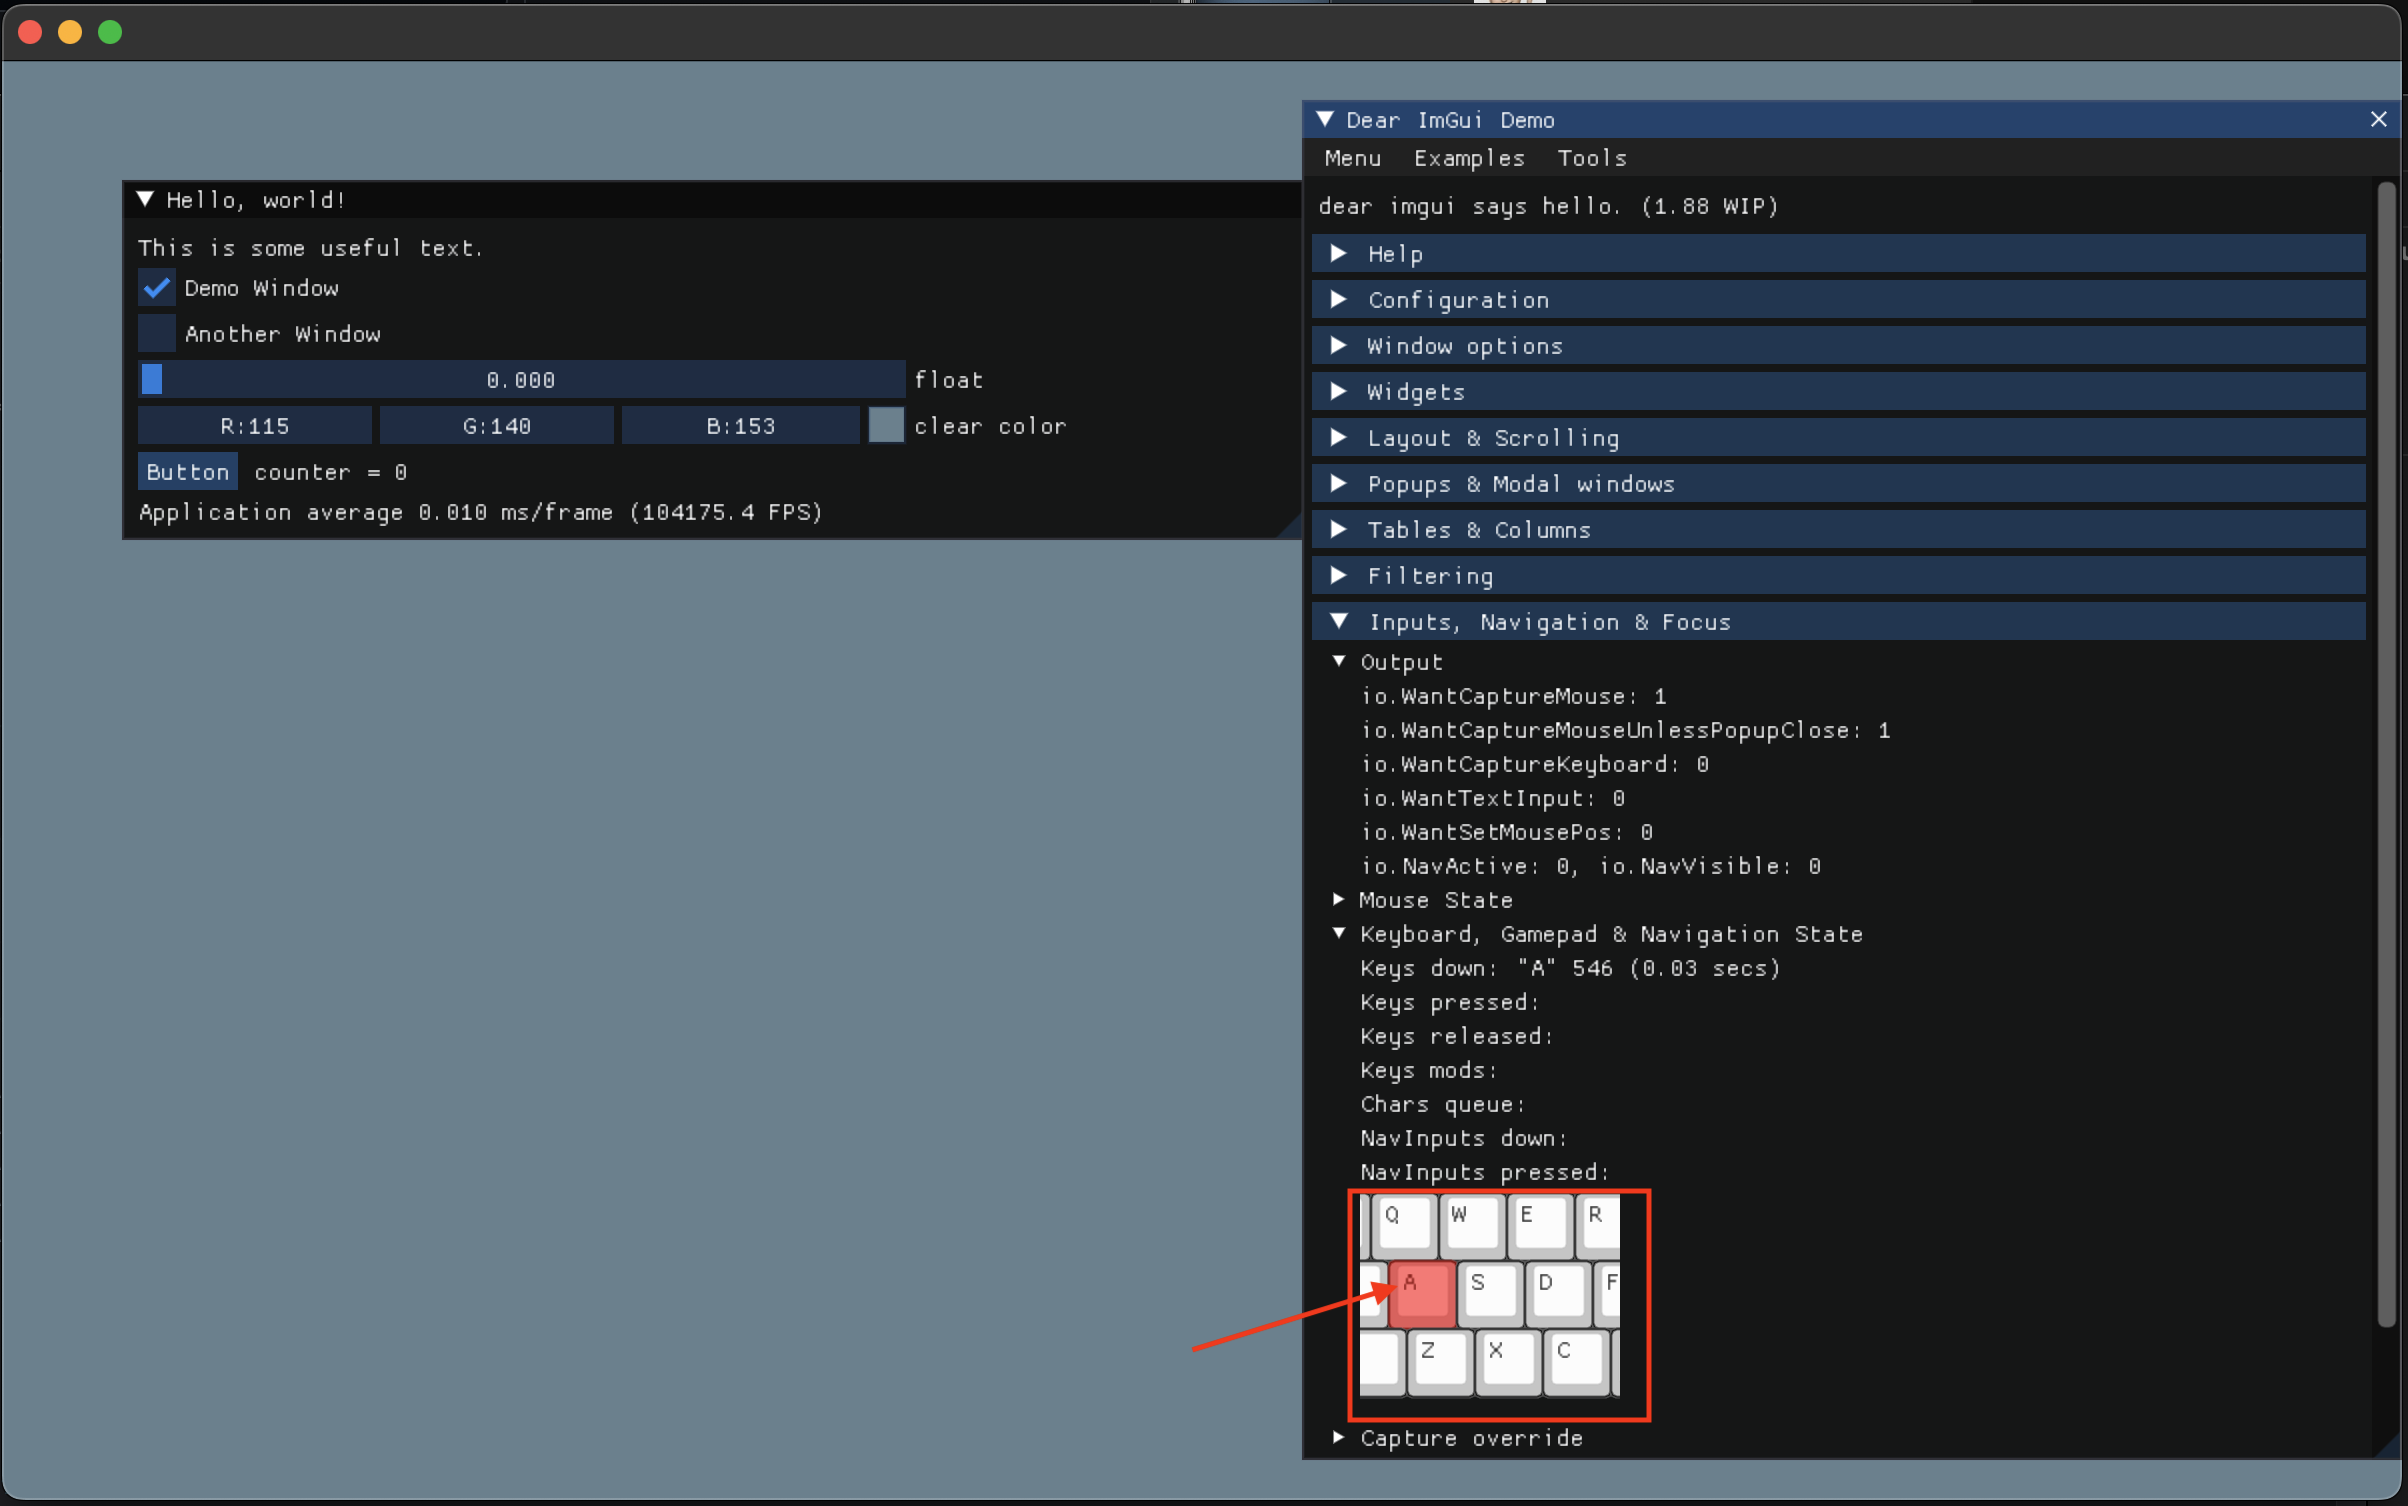The width and height of the screenshot is (2408, 1506).
Task: Select the "S" key in the keyboard display
Action: pyautogui.click(x=1489, y=1292)
